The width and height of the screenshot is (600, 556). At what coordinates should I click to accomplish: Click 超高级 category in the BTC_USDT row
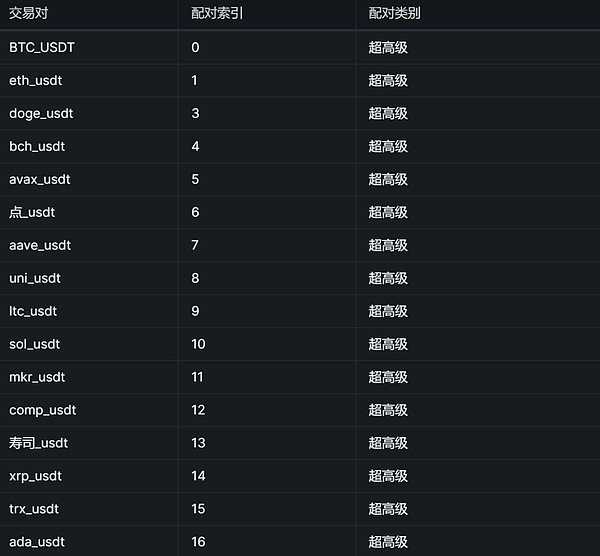[388, 47]
